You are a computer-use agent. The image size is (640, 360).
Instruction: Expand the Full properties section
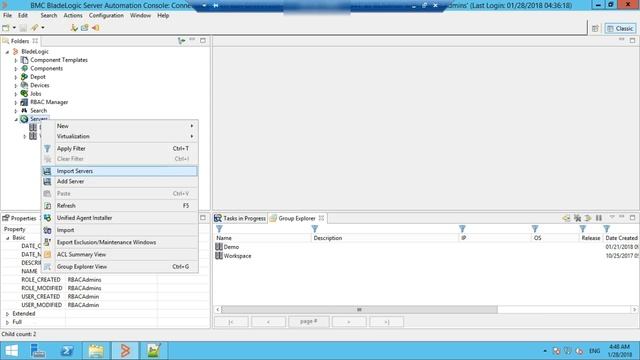[7, 322]
